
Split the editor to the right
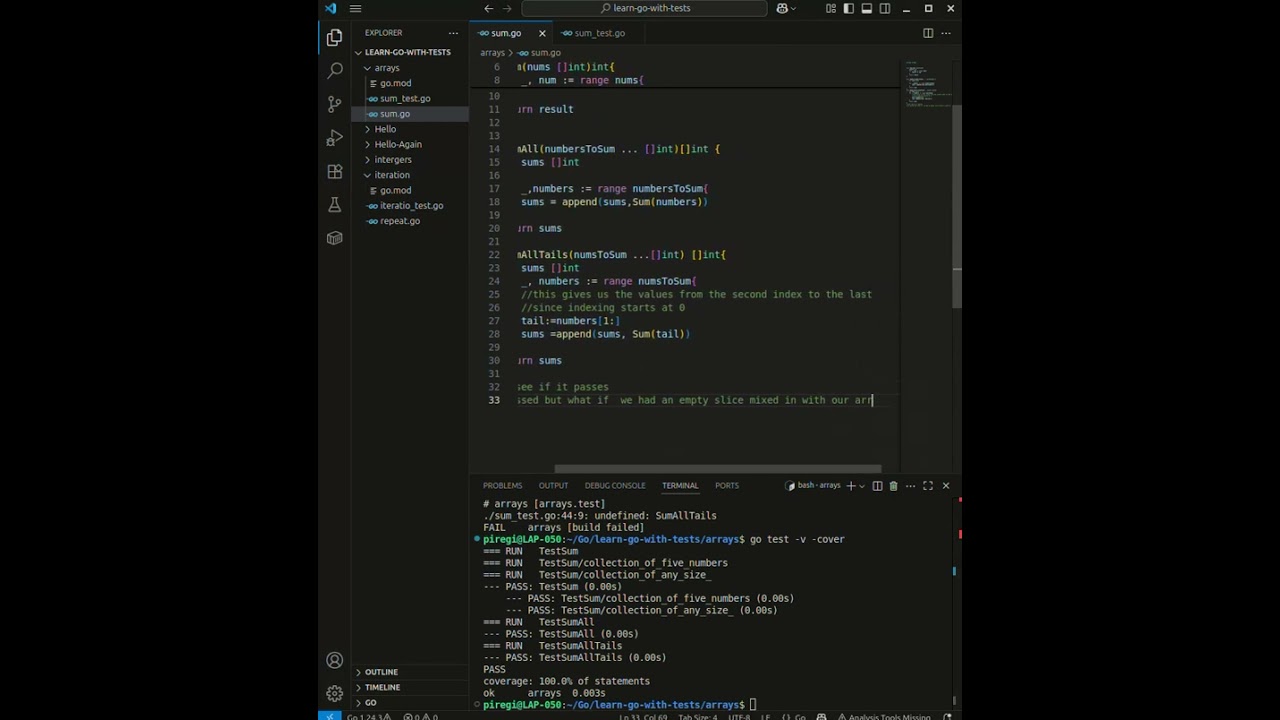pyautogui.click(x=928, y=33)
